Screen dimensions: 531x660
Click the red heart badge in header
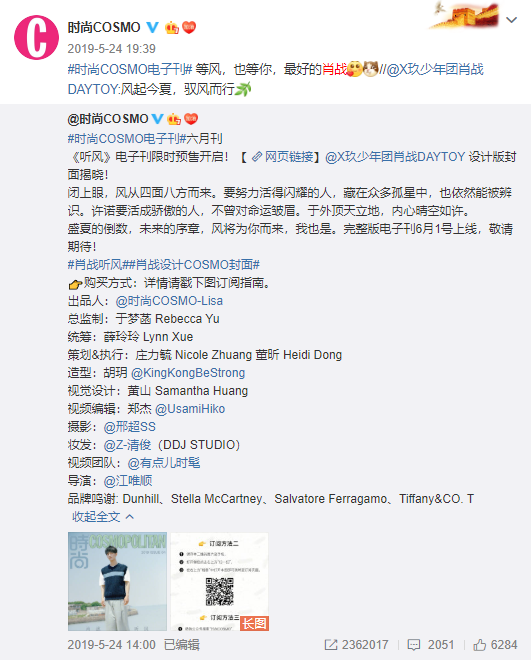pos(189,27)
